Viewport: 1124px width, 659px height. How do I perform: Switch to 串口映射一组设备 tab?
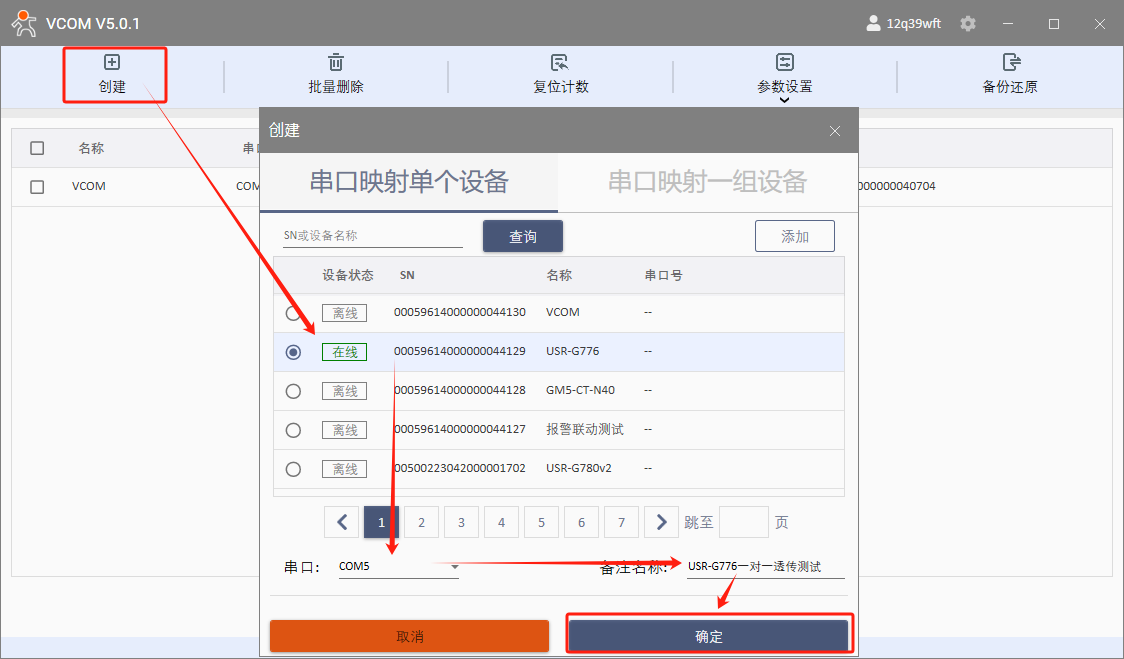pos(707,182)
